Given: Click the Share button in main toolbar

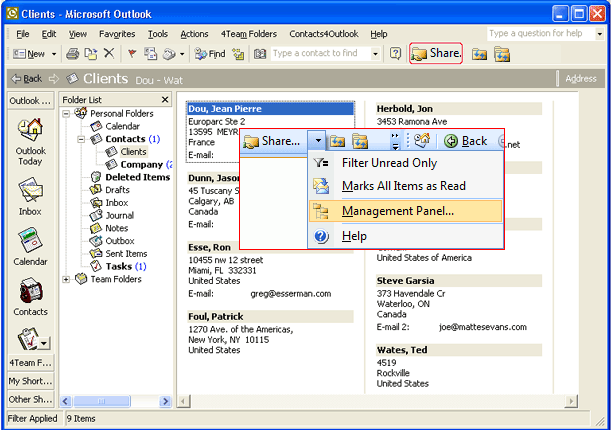Looking at the screenshot, I should point(436,53).
